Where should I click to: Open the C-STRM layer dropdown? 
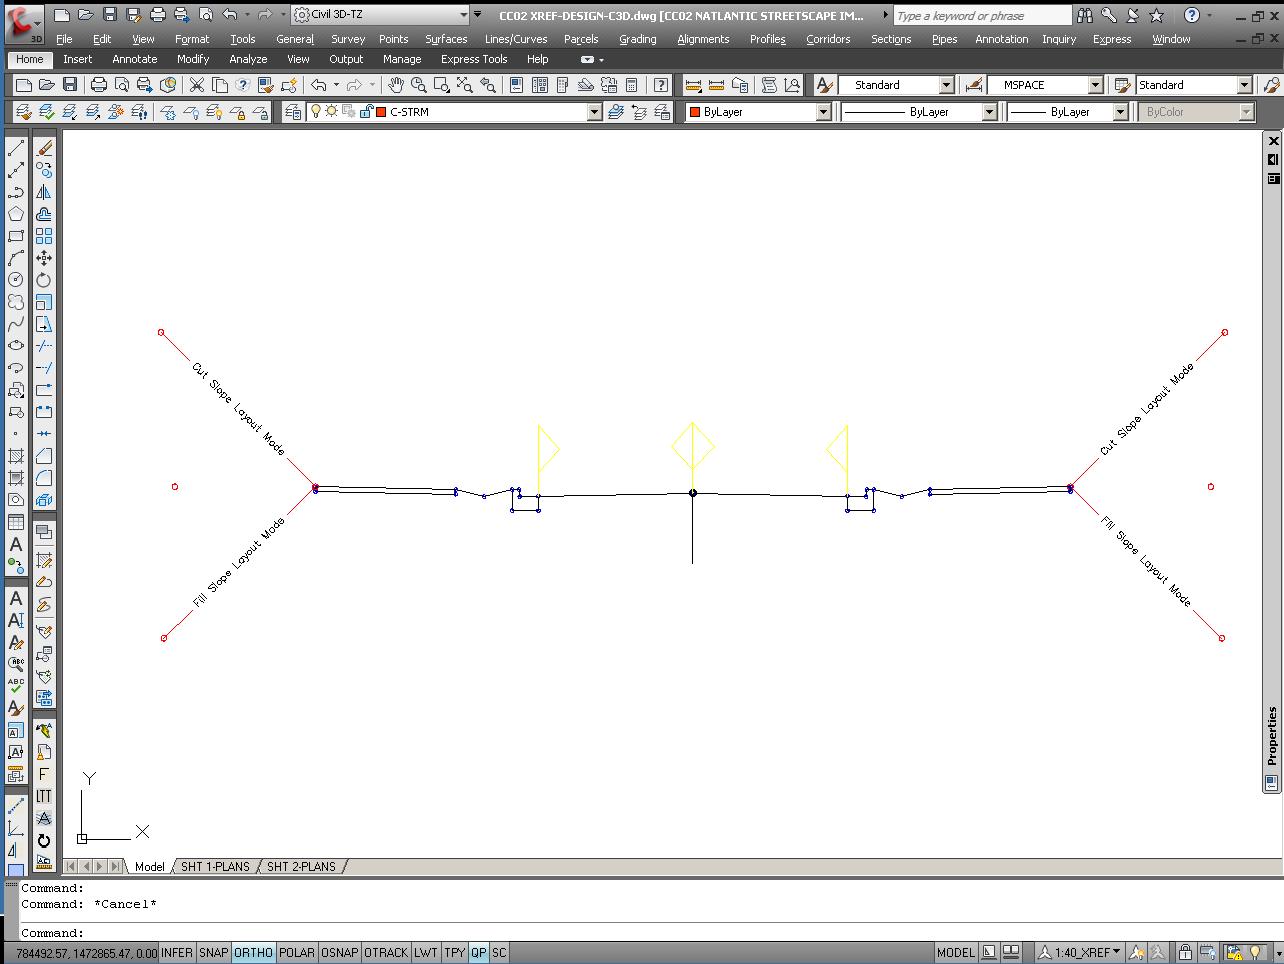595,111
